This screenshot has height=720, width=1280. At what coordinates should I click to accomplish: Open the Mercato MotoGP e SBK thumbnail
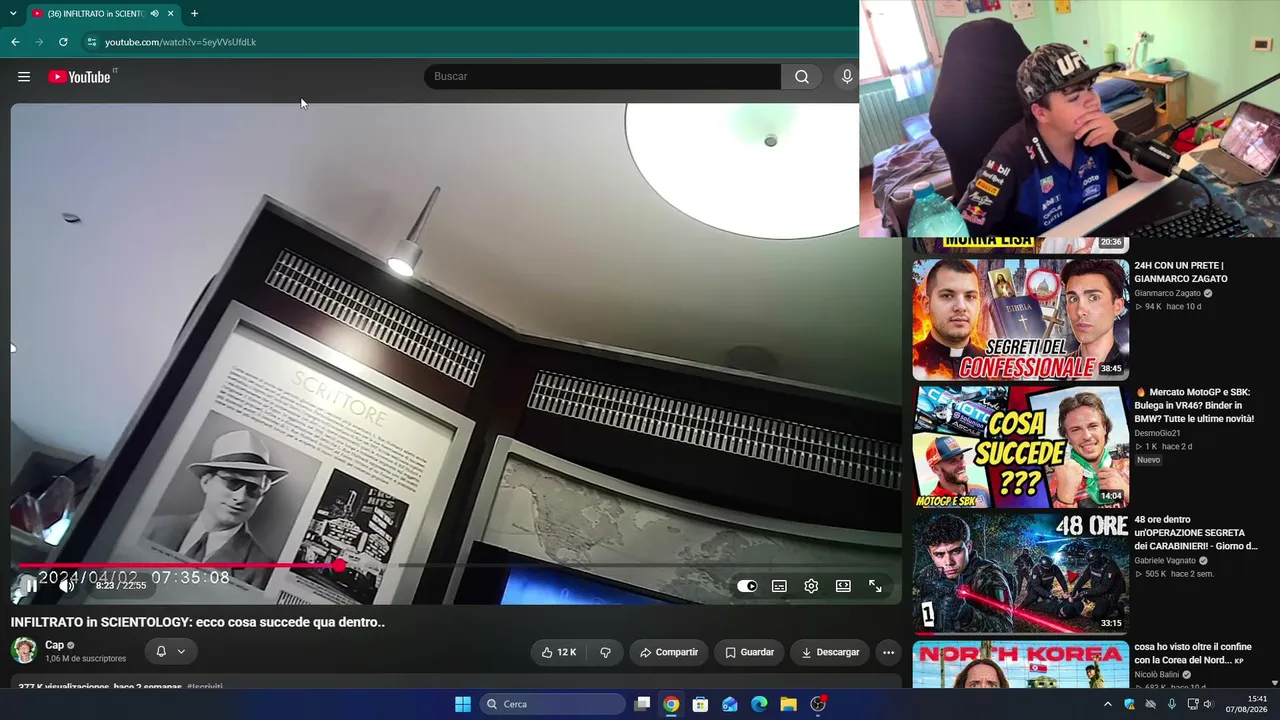[1020, 446]
